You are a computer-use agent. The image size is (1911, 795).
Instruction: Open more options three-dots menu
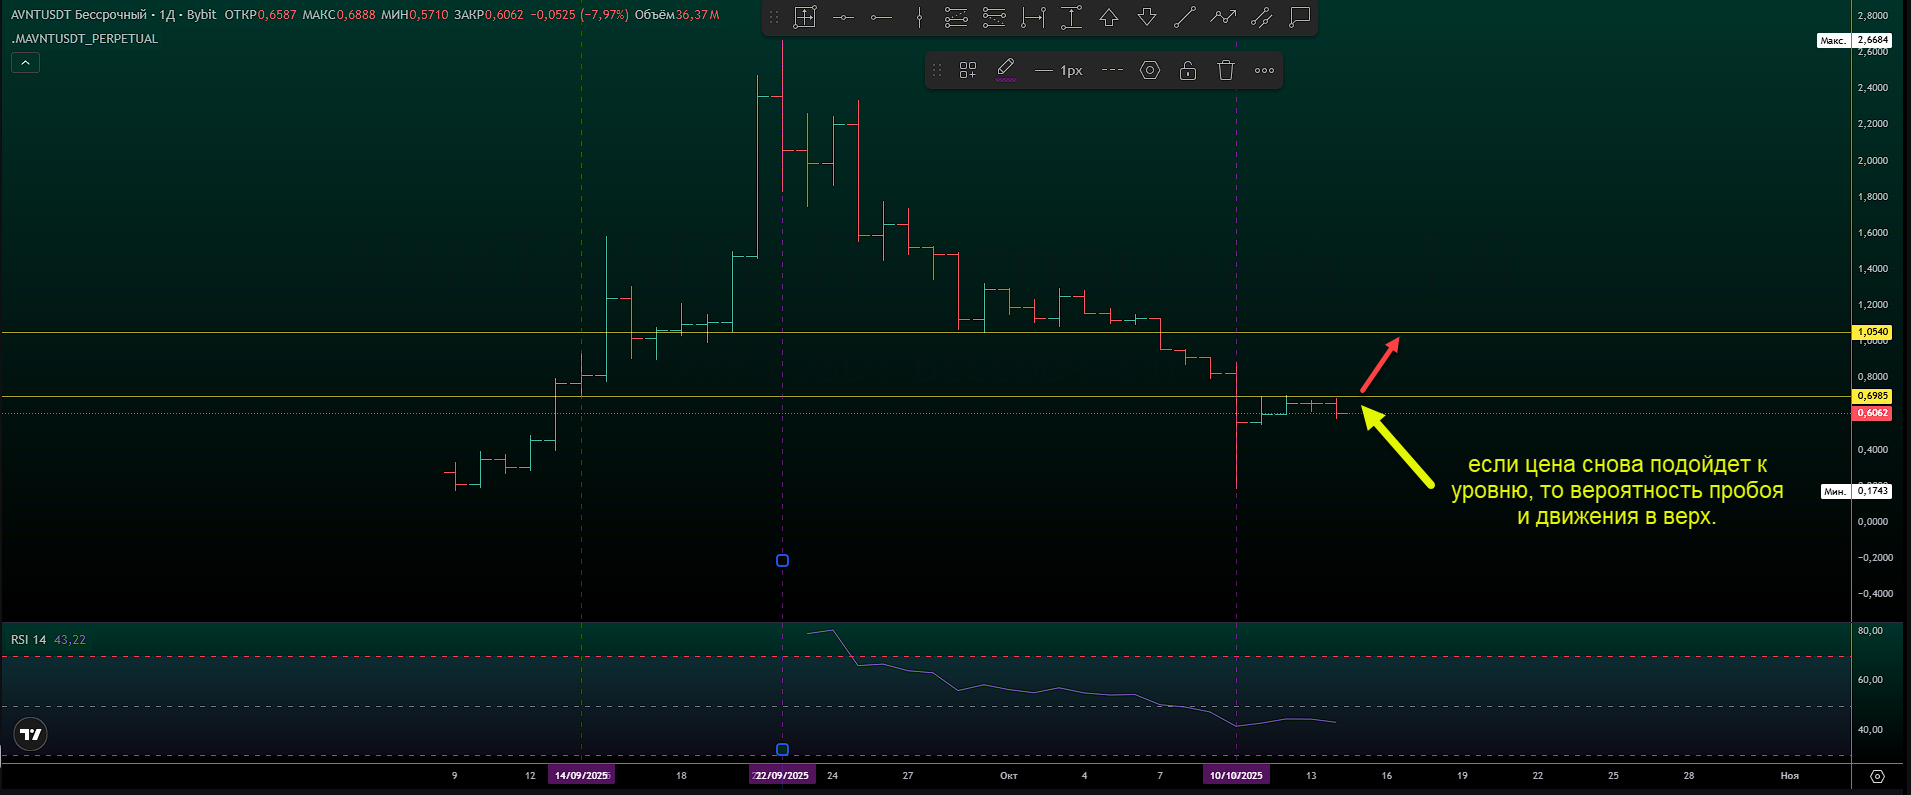pyautogui.click(x=1264, y=70)
